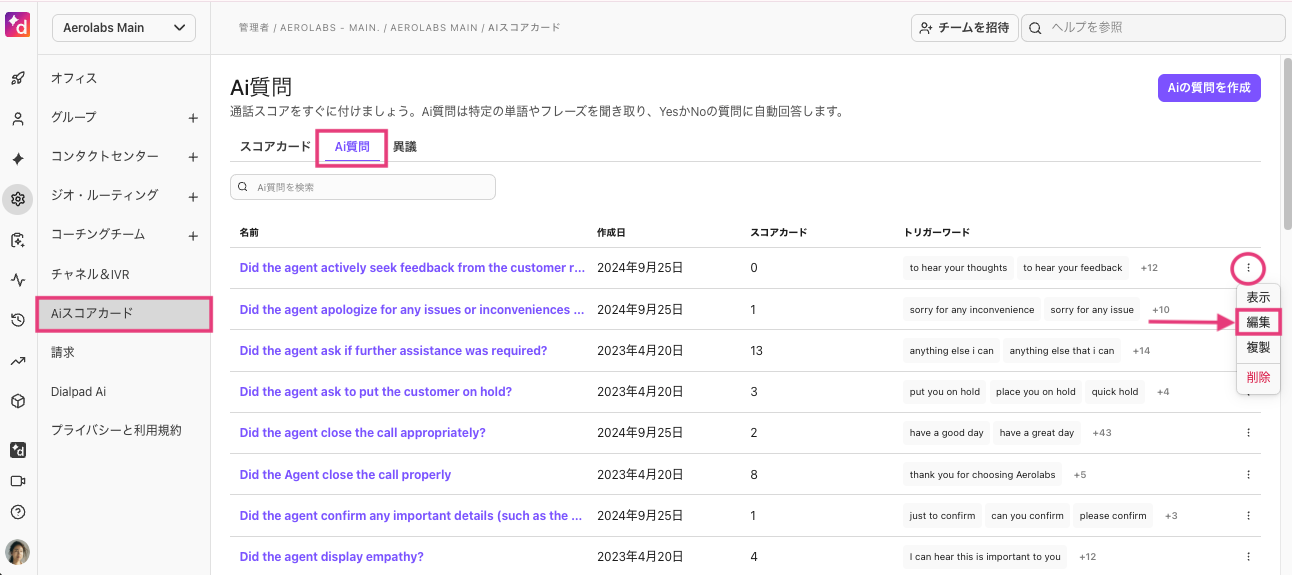Open three-dot menu for 'seek feedback' question row
This screenshot has height=575, width=1292.
1248,268
